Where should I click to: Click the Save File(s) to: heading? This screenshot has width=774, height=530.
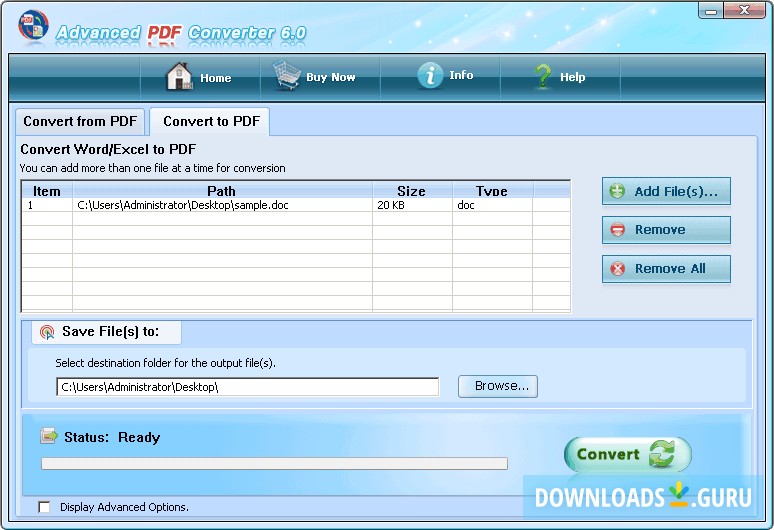111,332
